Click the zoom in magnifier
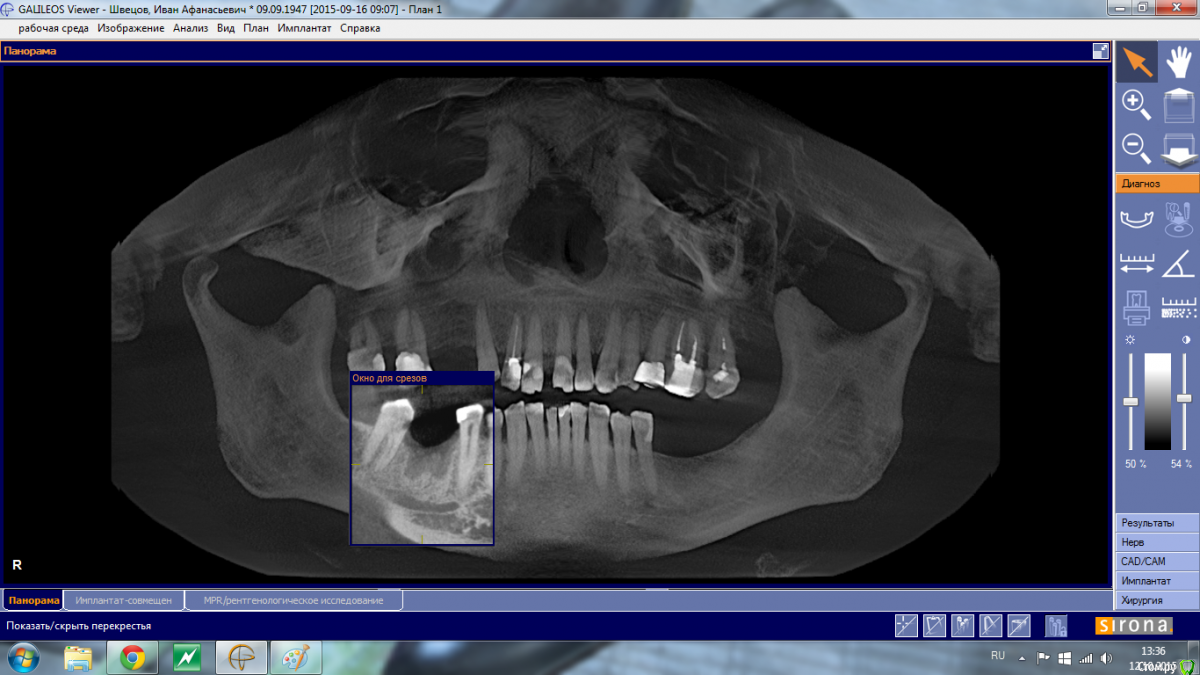This screenshot has width=1200, height=675. tap(1136, 104)
